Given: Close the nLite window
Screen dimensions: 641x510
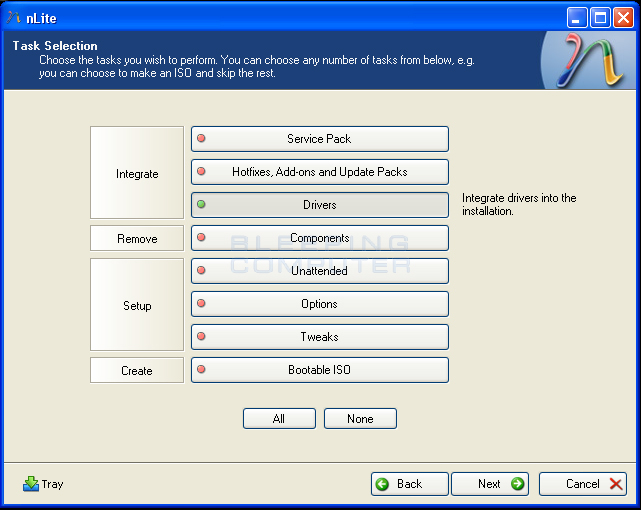Looking at the screenshot, I should pos(623,18).
